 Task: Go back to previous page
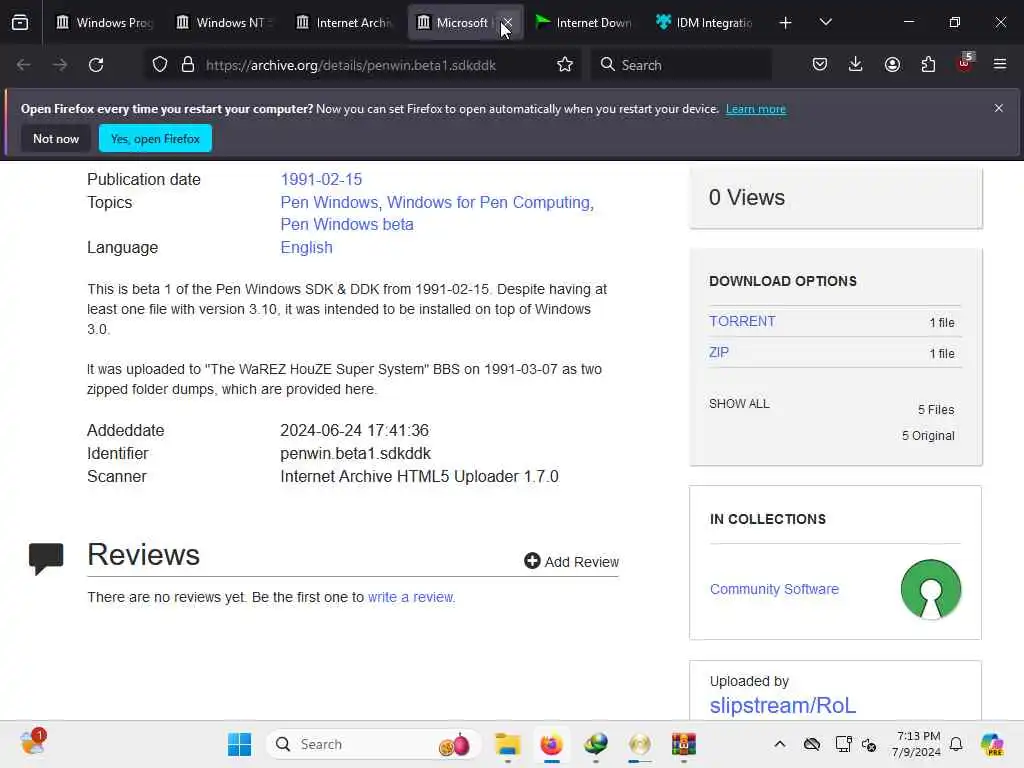(24, 65)
